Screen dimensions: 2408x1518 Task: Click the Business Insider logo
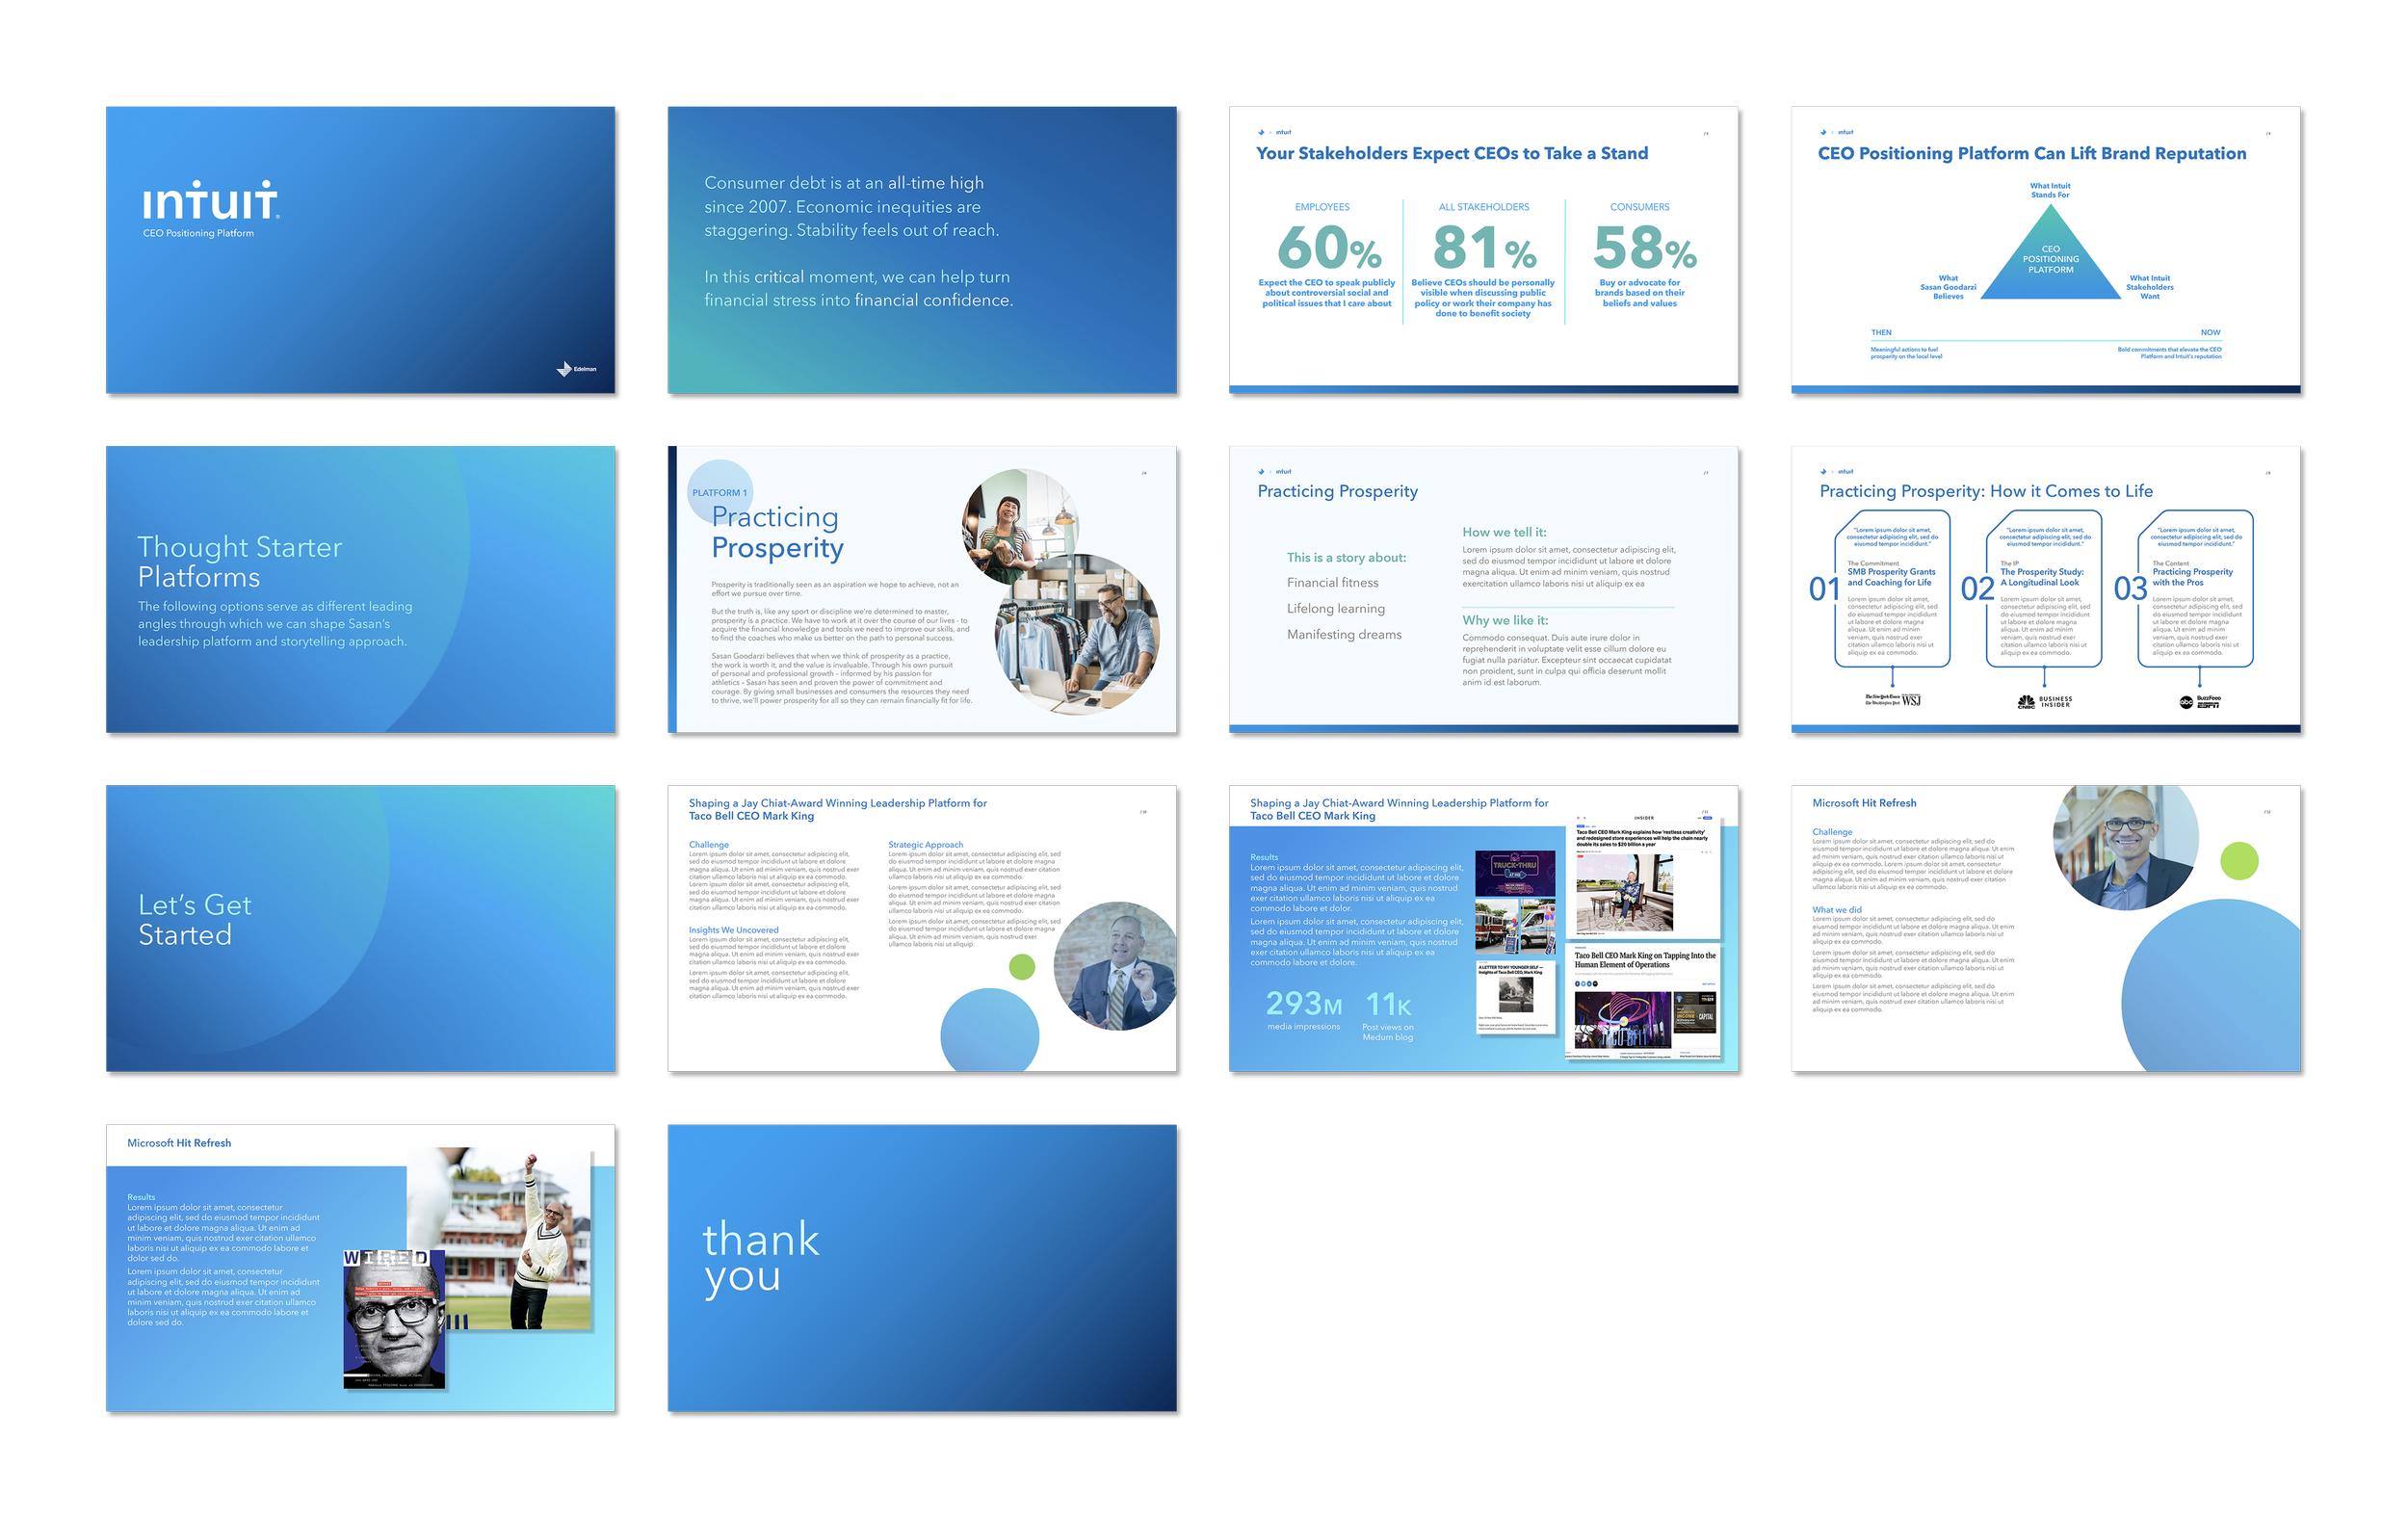[2055, 702]
